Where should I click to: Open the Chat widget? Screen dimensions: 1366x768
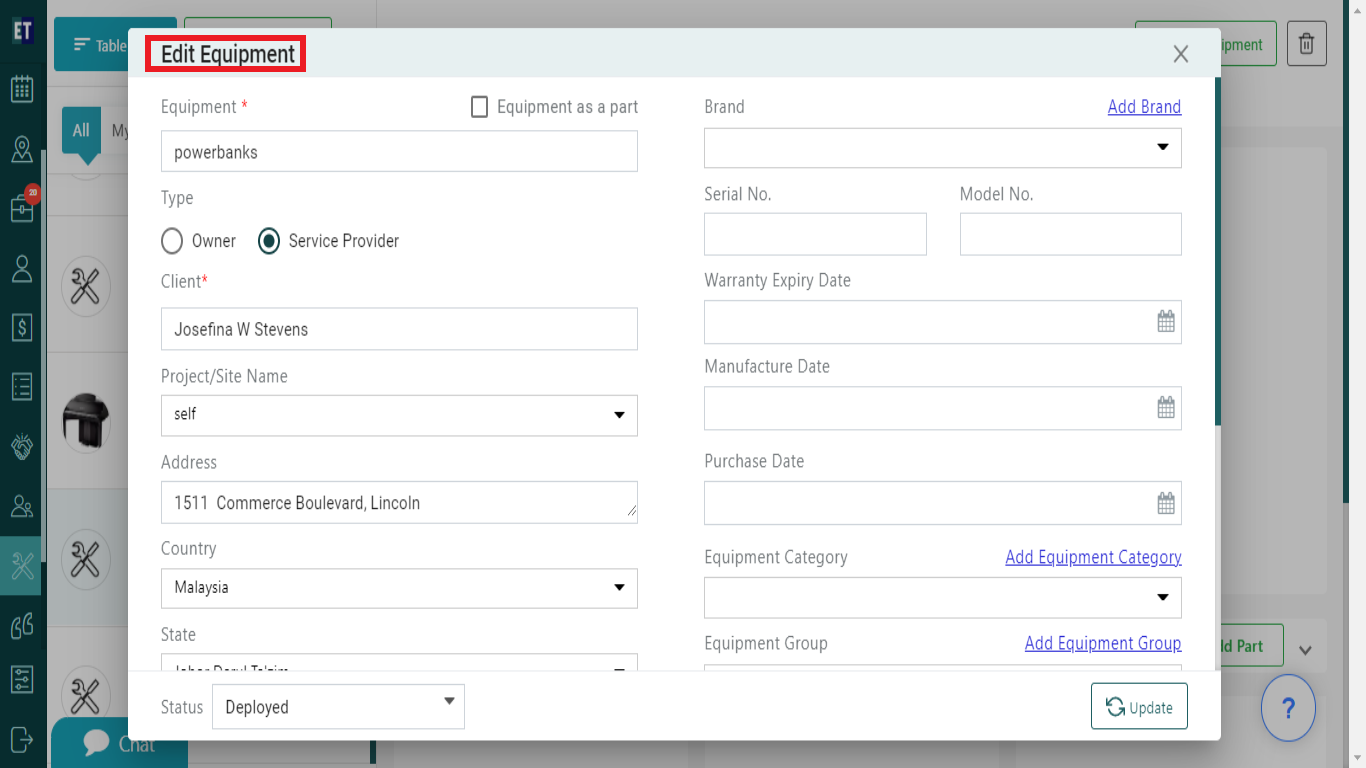click(119, 743)
